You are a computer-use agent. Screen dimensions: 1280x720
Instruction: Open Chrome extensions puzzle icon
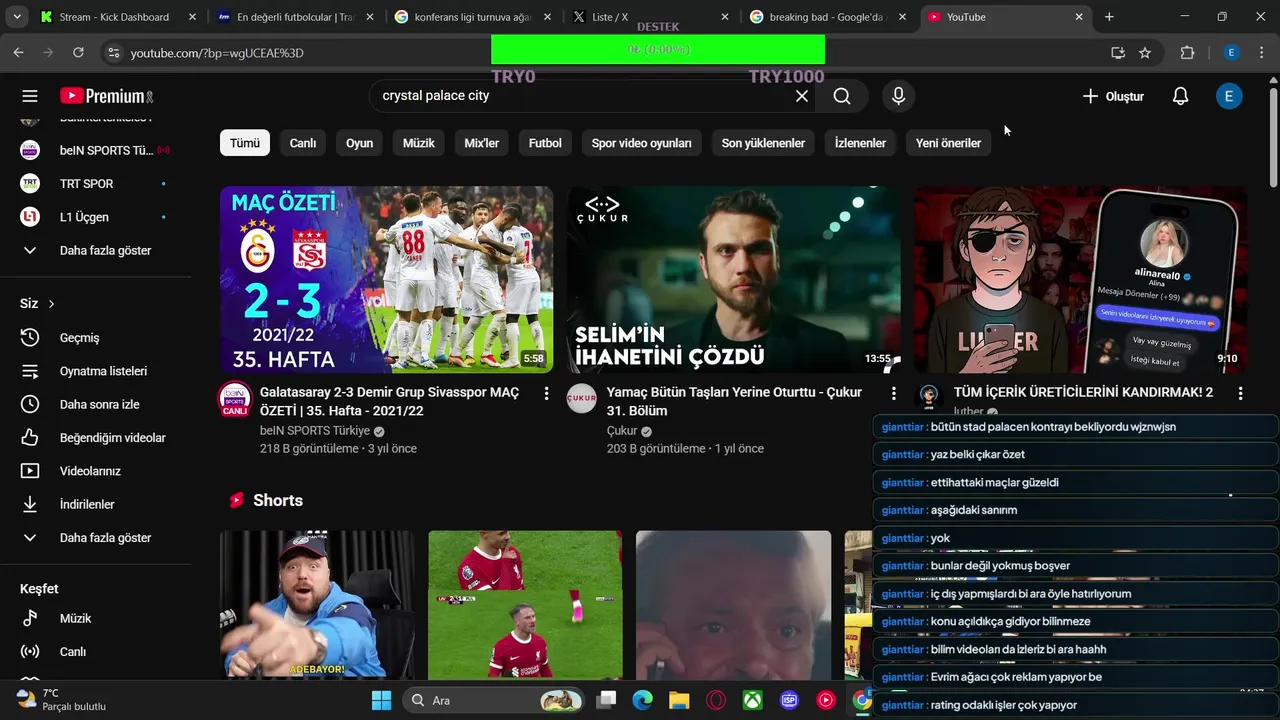(1188, 52)
